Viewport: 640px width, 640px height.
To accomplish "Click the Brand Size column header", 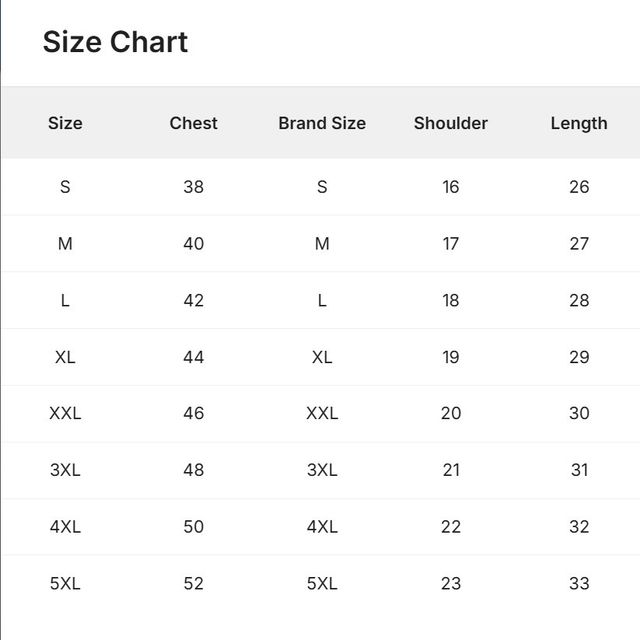I will tap(322, 123).
